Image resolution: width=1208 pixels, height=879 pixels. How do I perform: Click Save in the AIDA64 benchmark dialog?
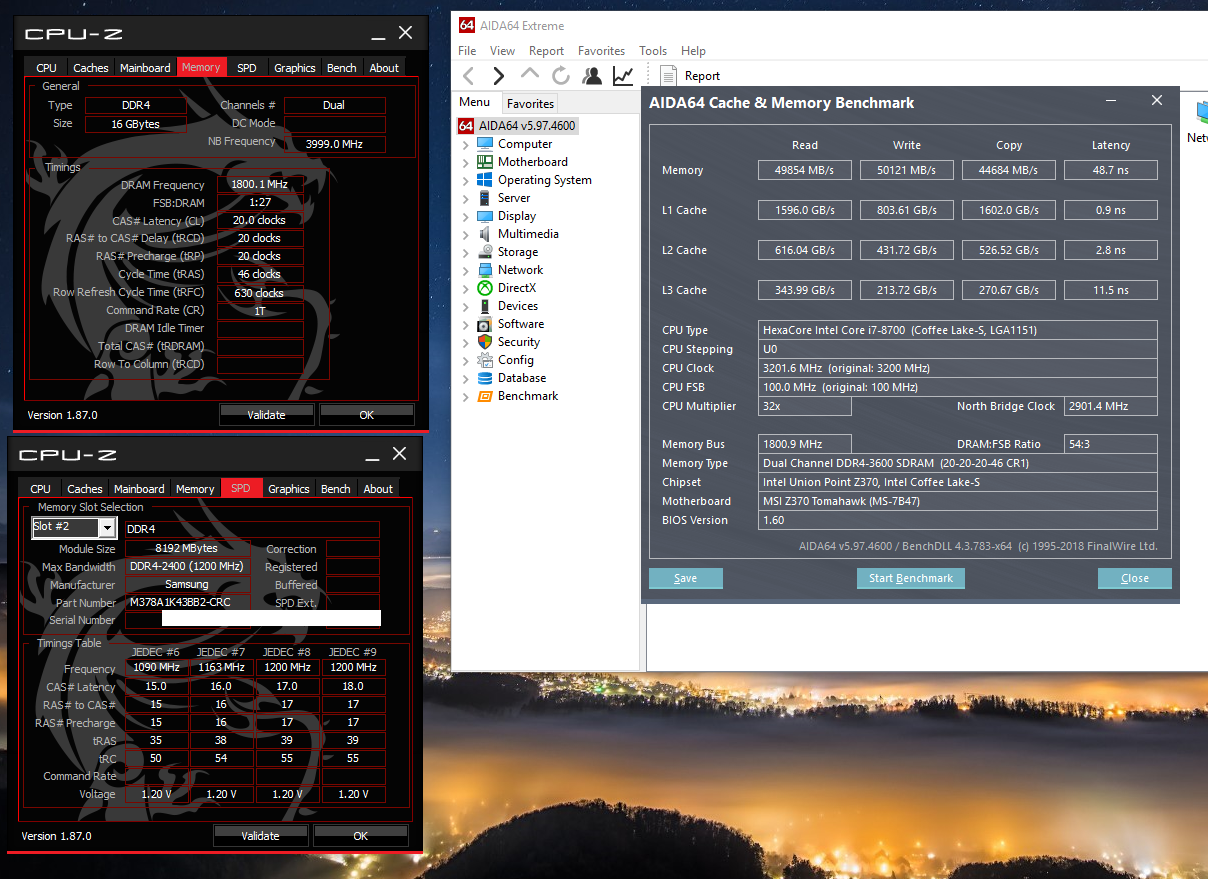(x=686, y=578)
